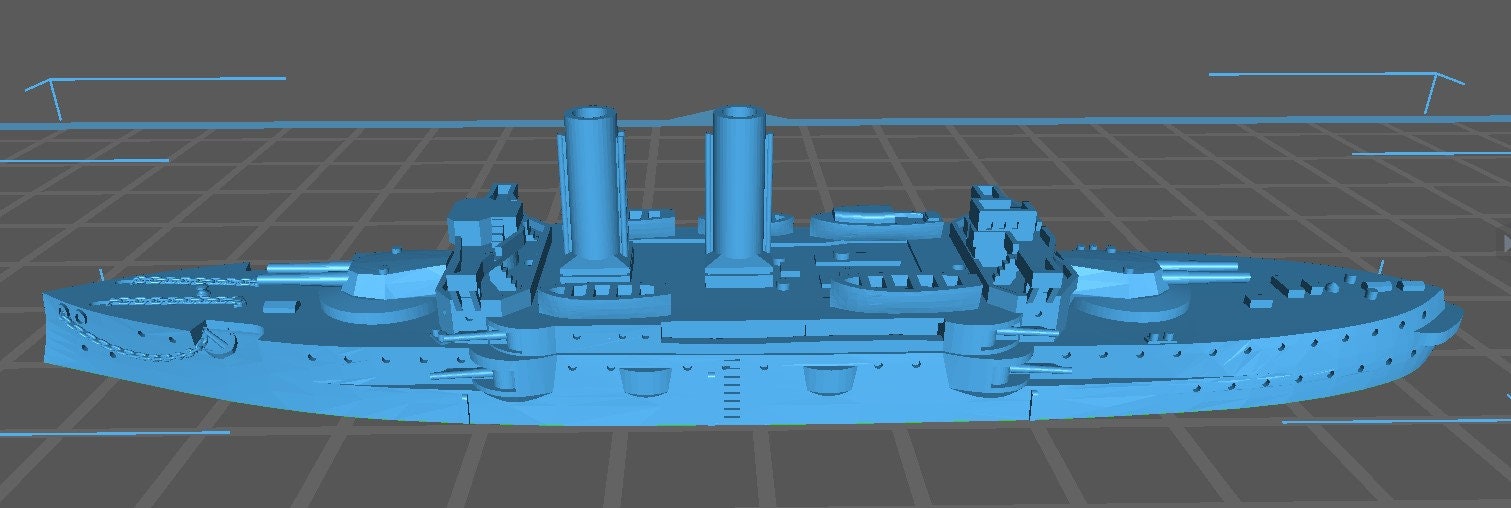
Task: Click the aft turret's gun barrels
Action: 1200,266
